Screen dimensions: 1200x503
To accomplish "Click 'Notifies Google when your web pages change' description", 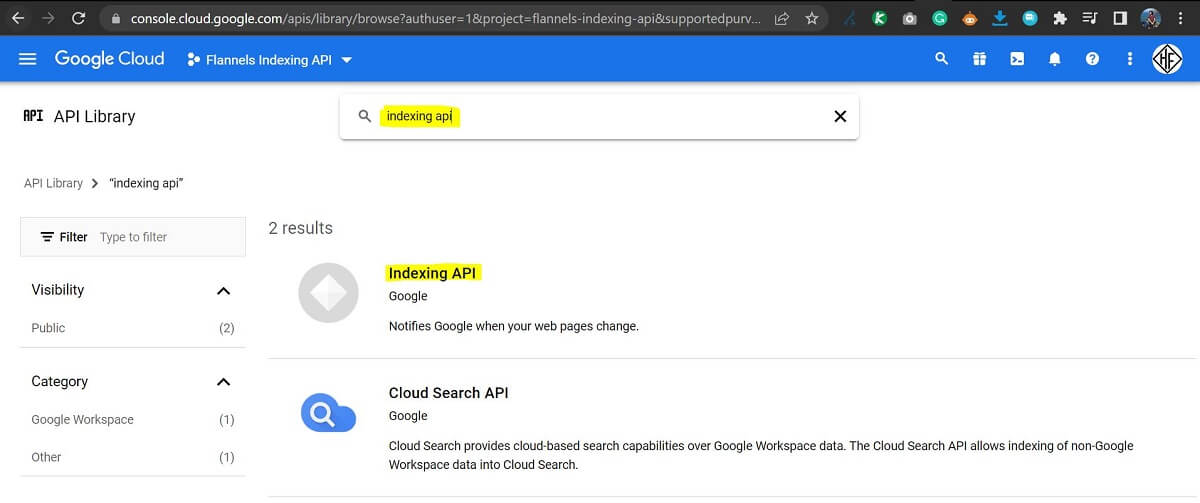I will click(x=513, y=326).
